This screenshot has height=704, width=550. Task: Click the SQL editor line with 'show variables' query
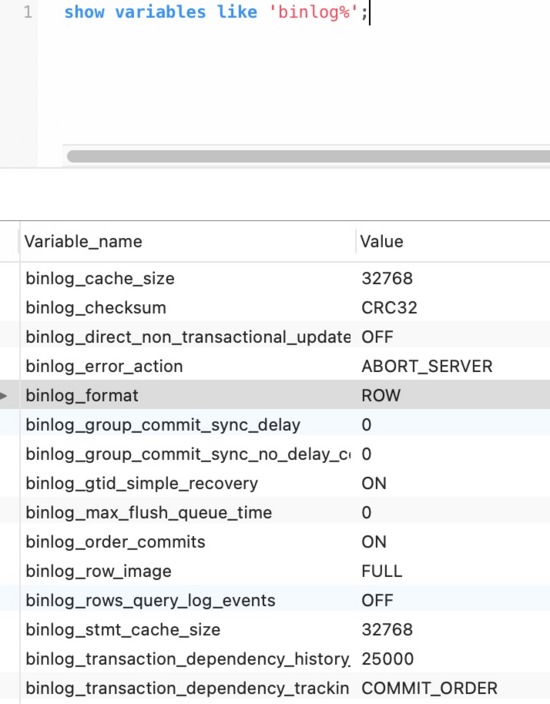(216, 12)
